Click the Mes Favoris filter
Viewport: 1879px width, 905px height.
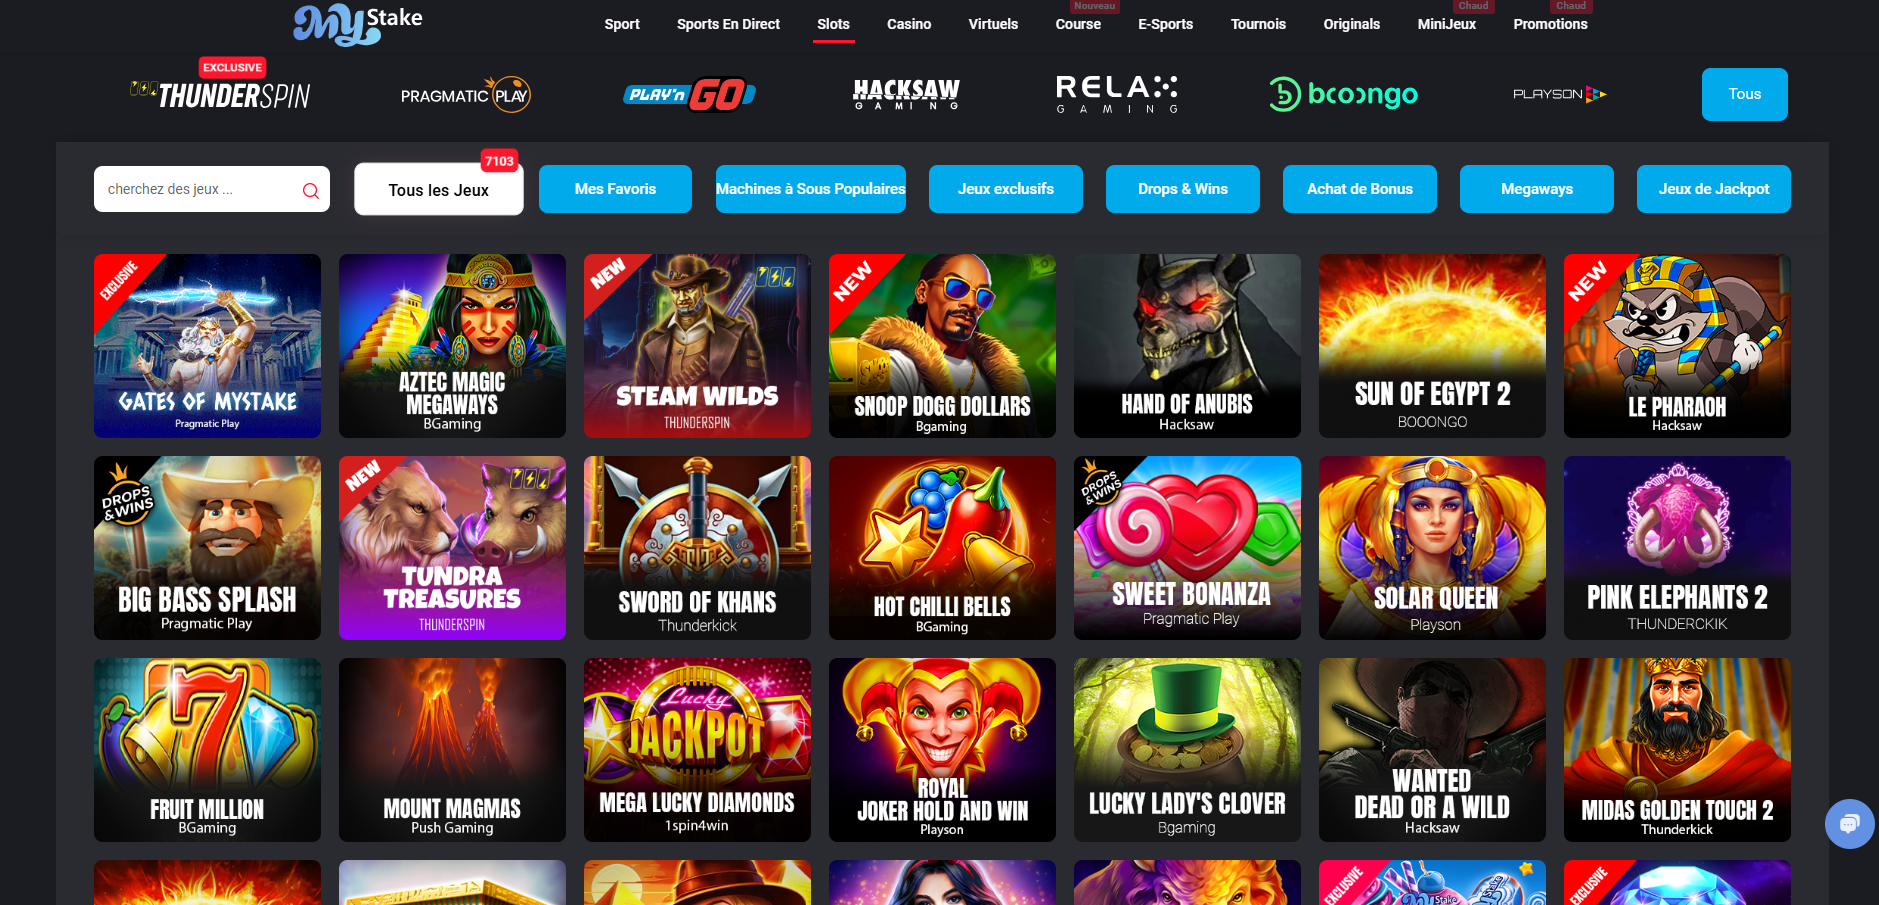[x=615, y=189]
